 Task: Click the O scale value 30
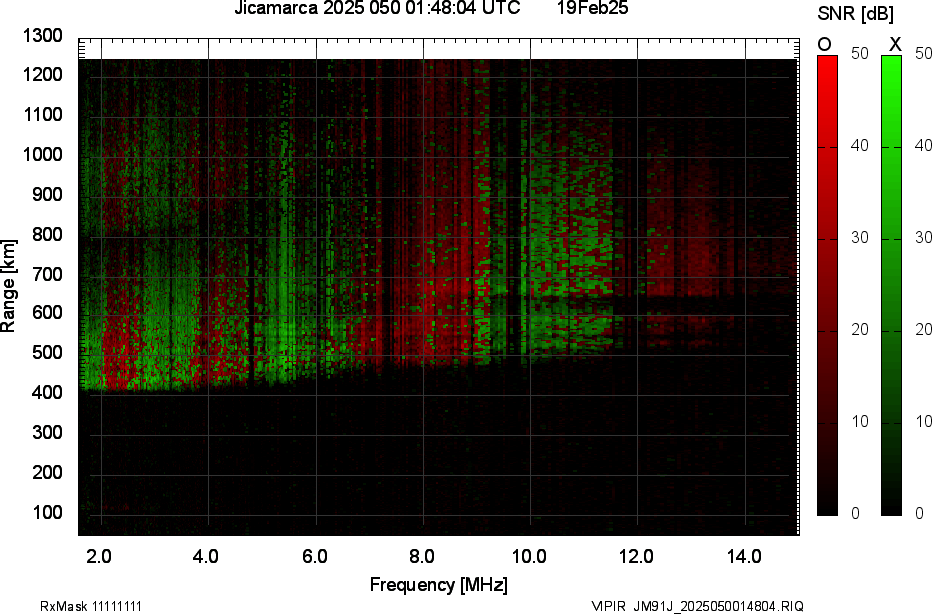[x=860, y=238]
